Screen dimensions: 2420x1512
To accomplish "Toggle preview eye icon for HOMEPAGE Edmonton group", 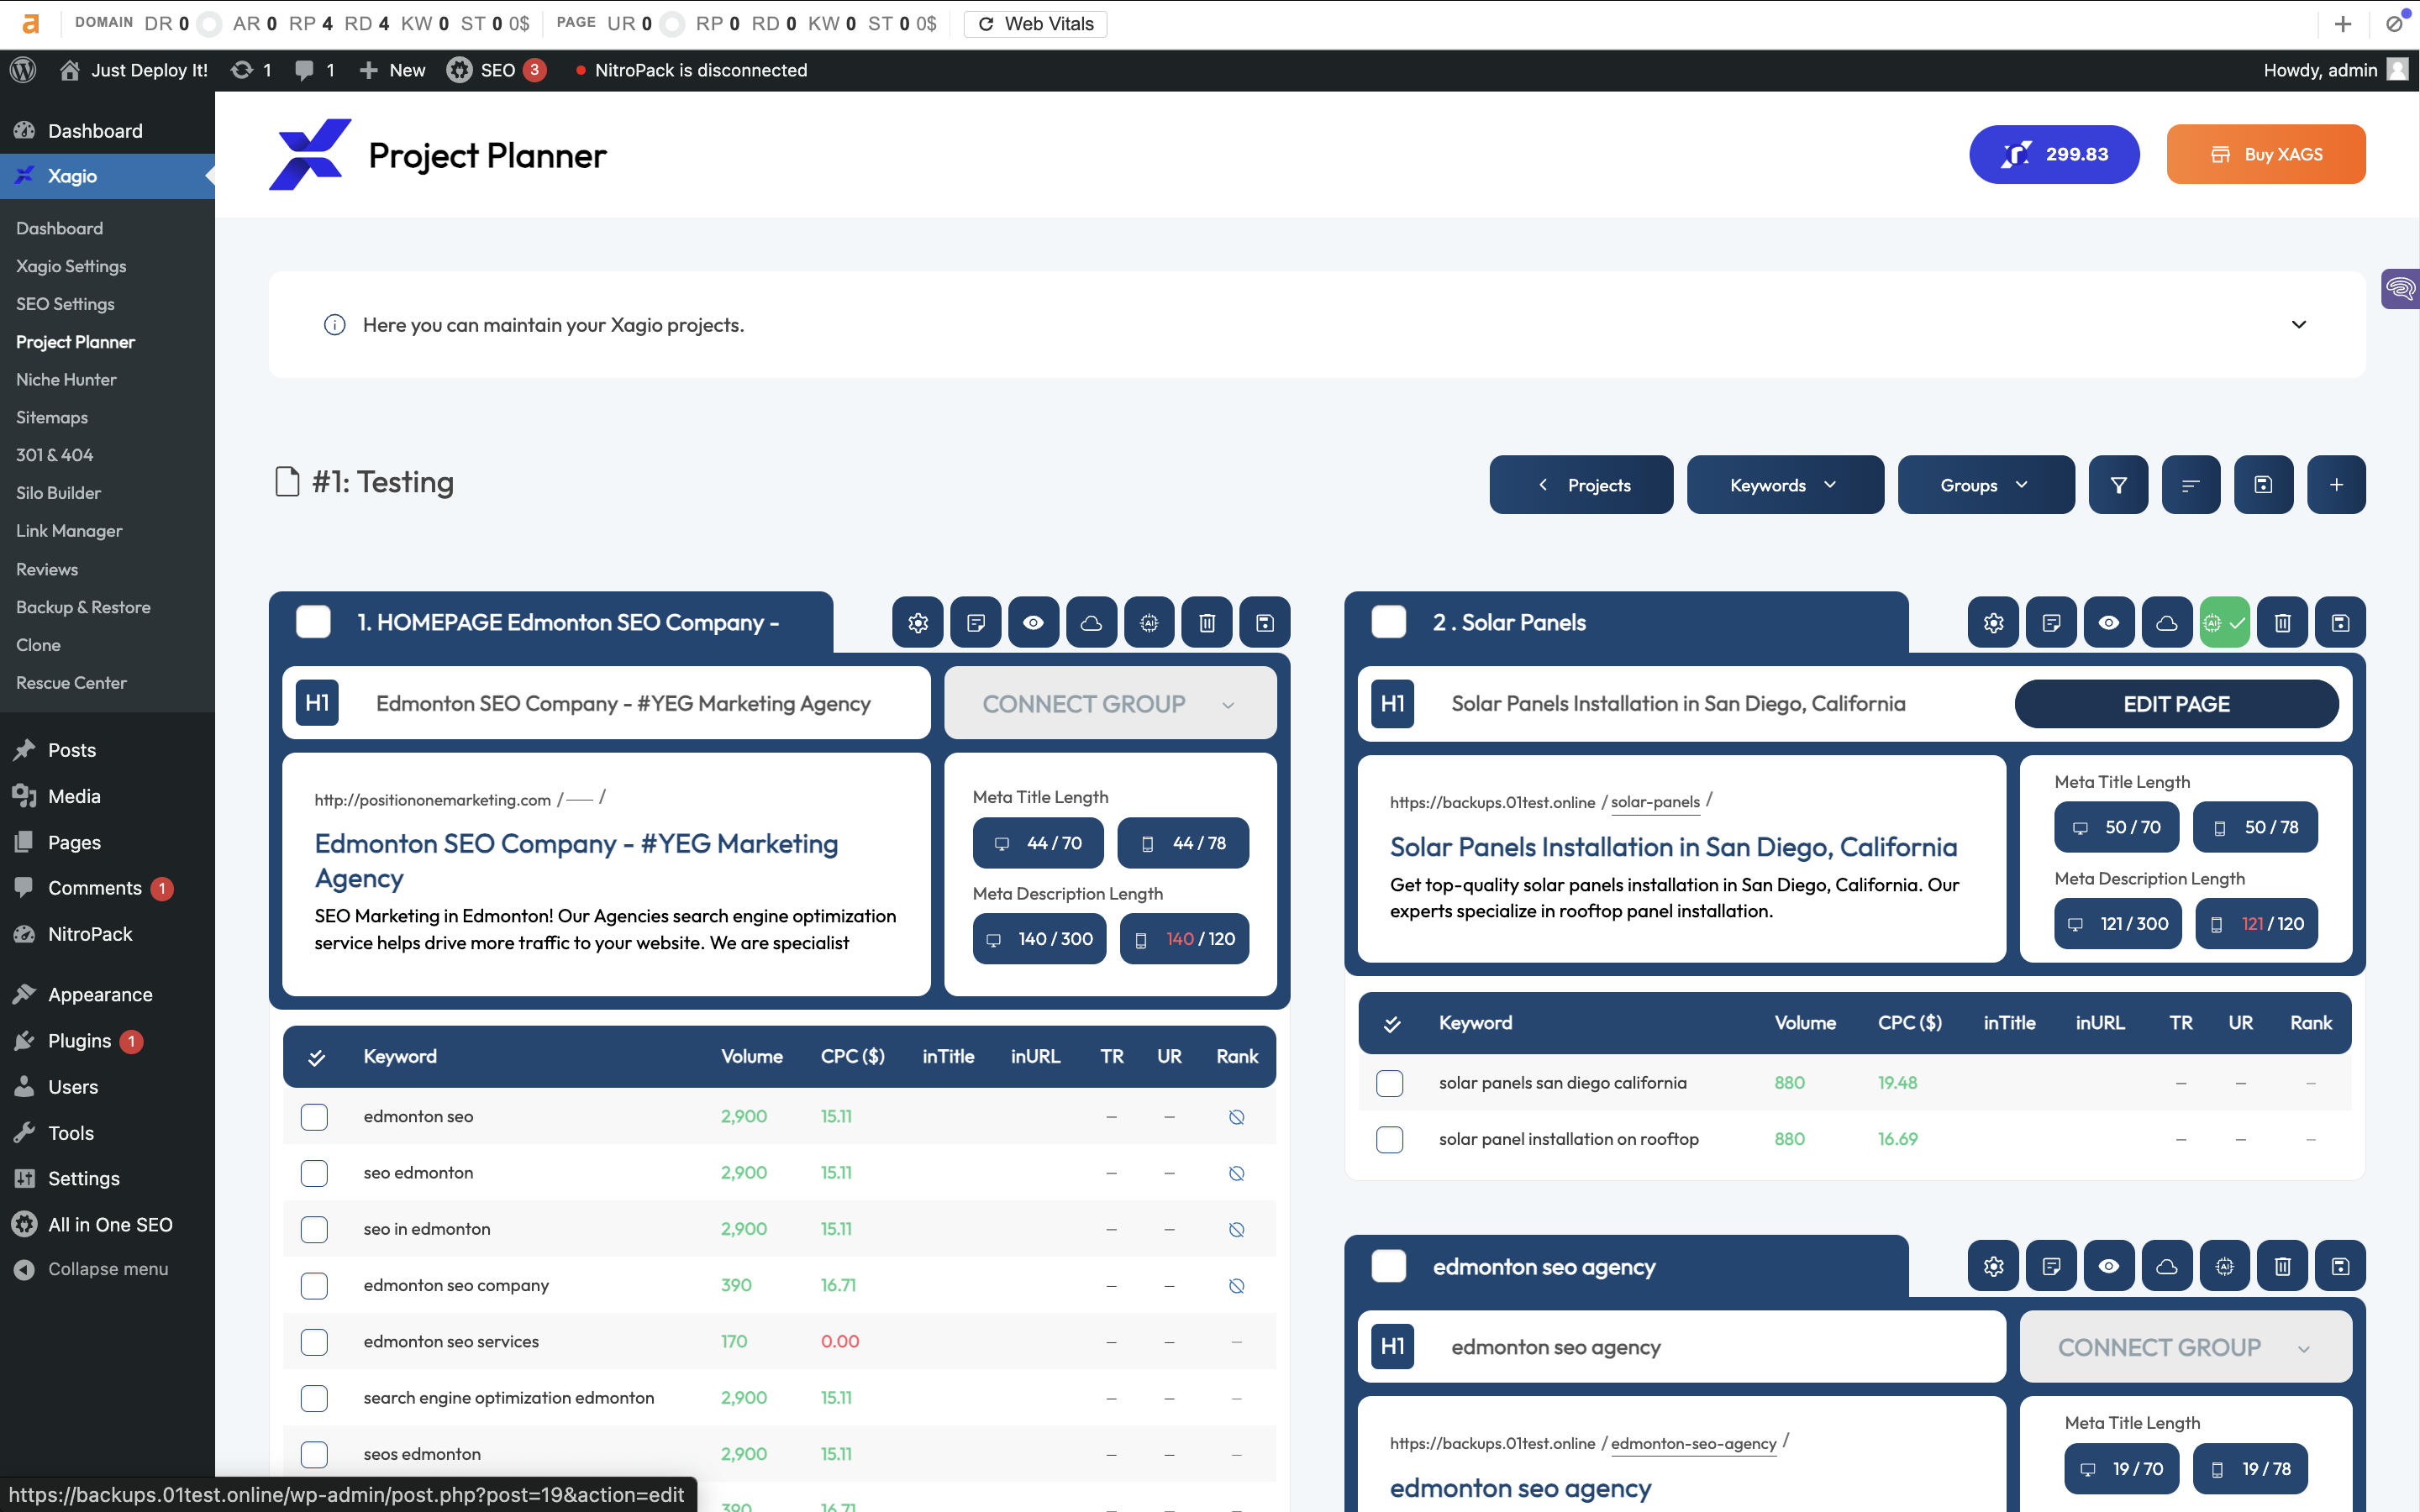I will (x=1033, y=623).
